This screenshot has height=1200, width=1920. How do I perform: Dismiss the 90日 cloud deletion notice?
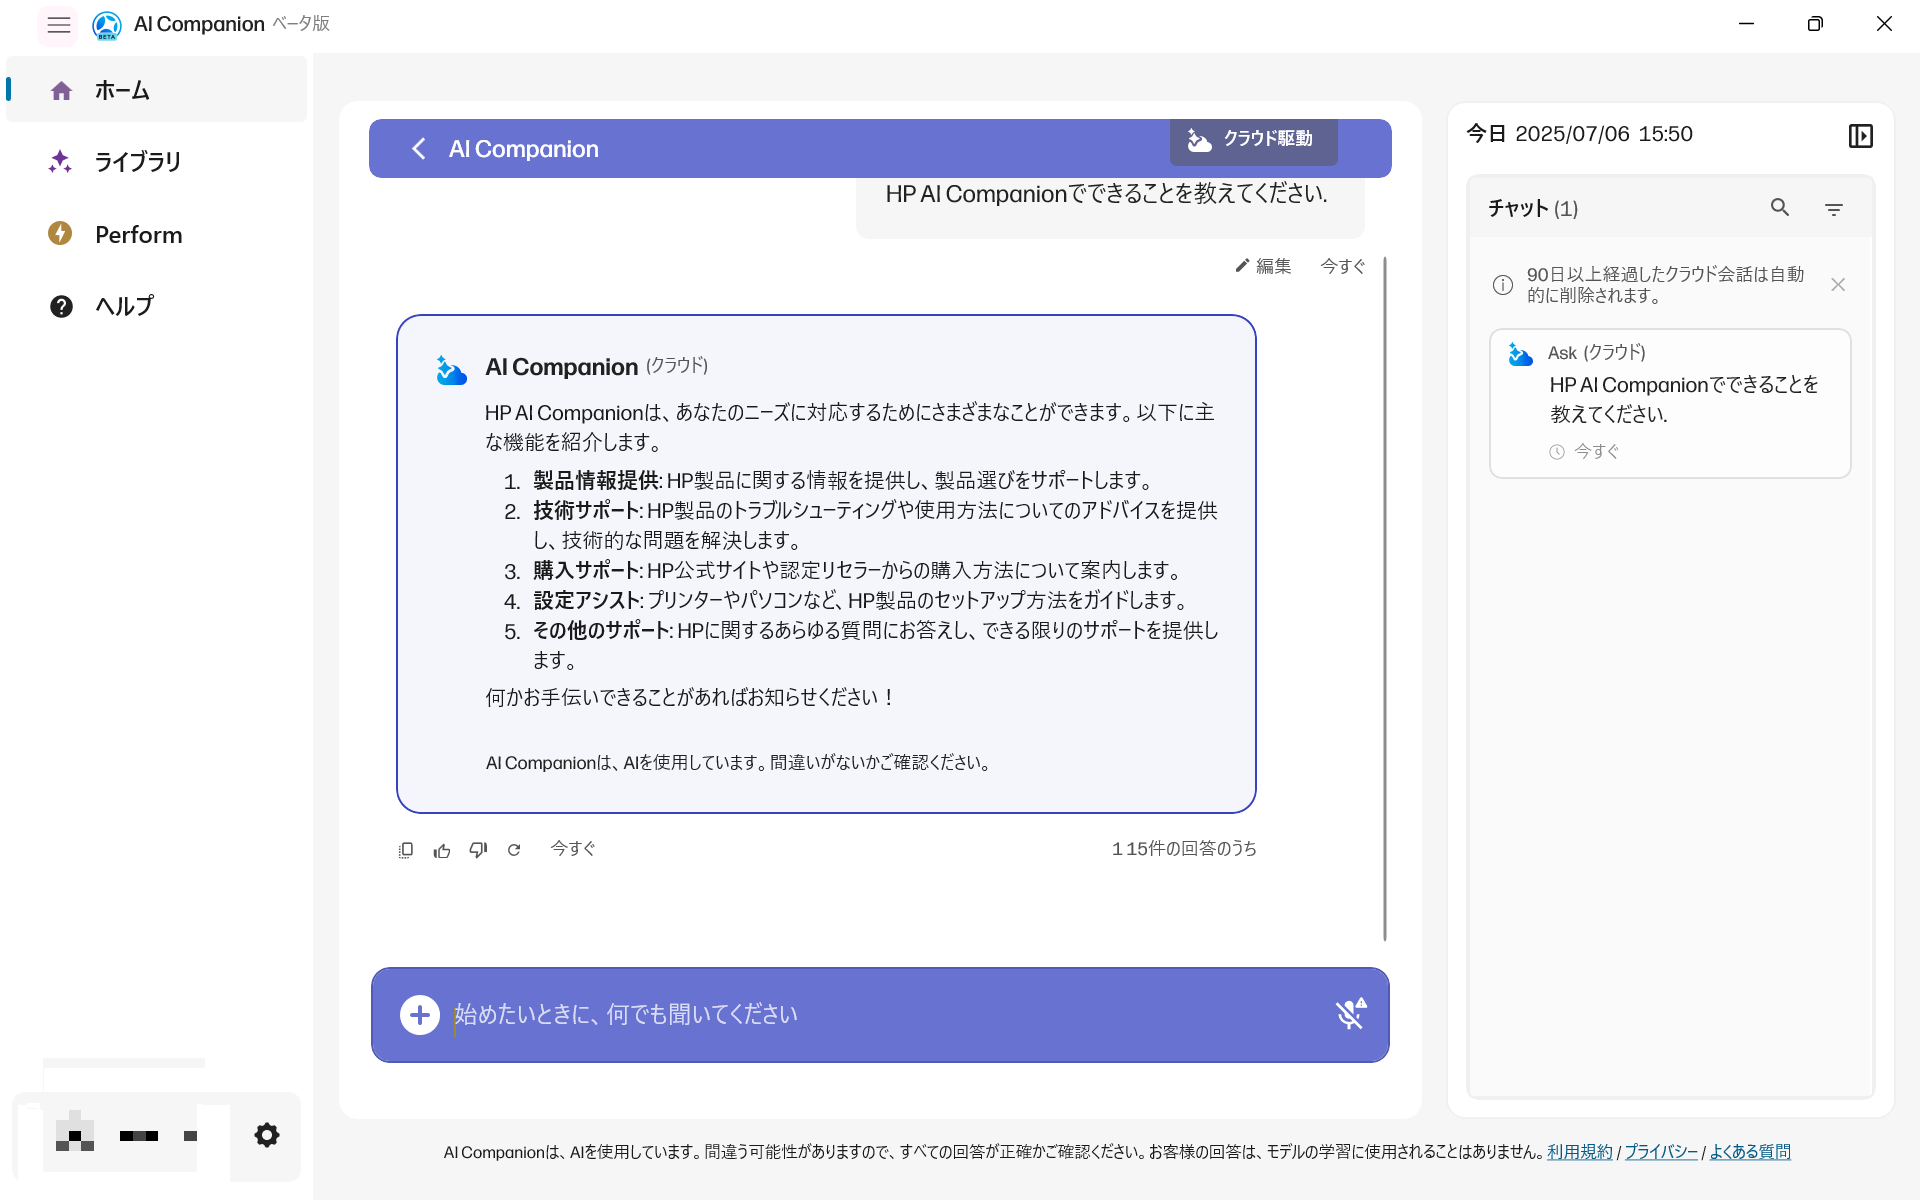coord(1838,285)
